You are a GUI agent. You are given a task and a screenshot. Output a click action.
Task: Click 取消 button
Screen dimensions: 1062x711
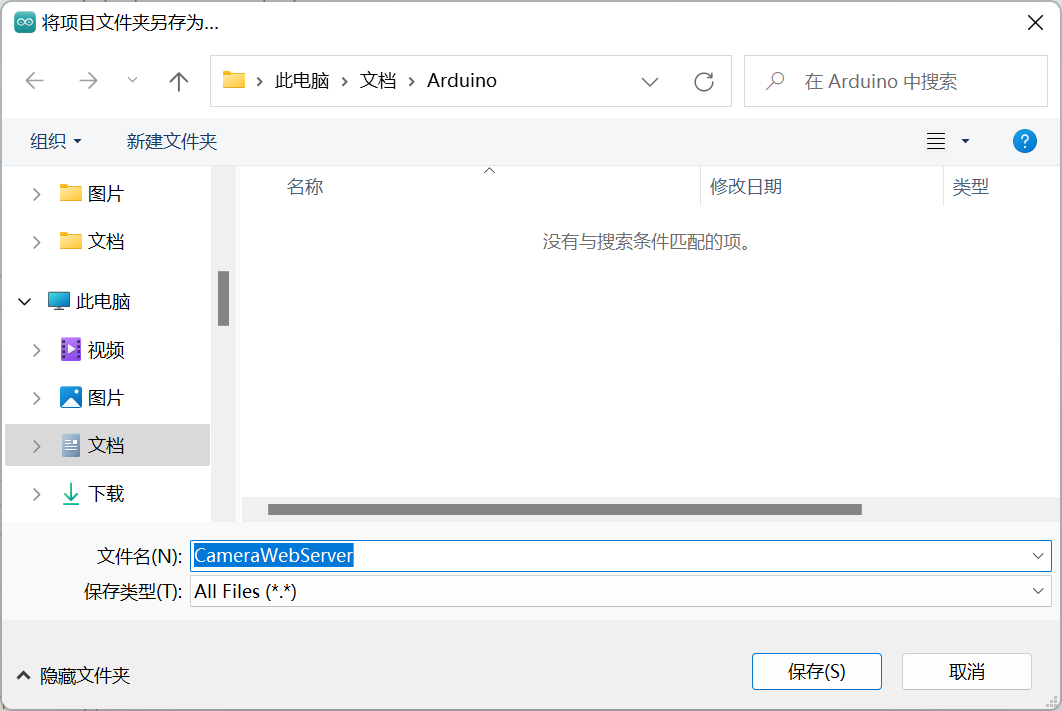coord(967,672)
